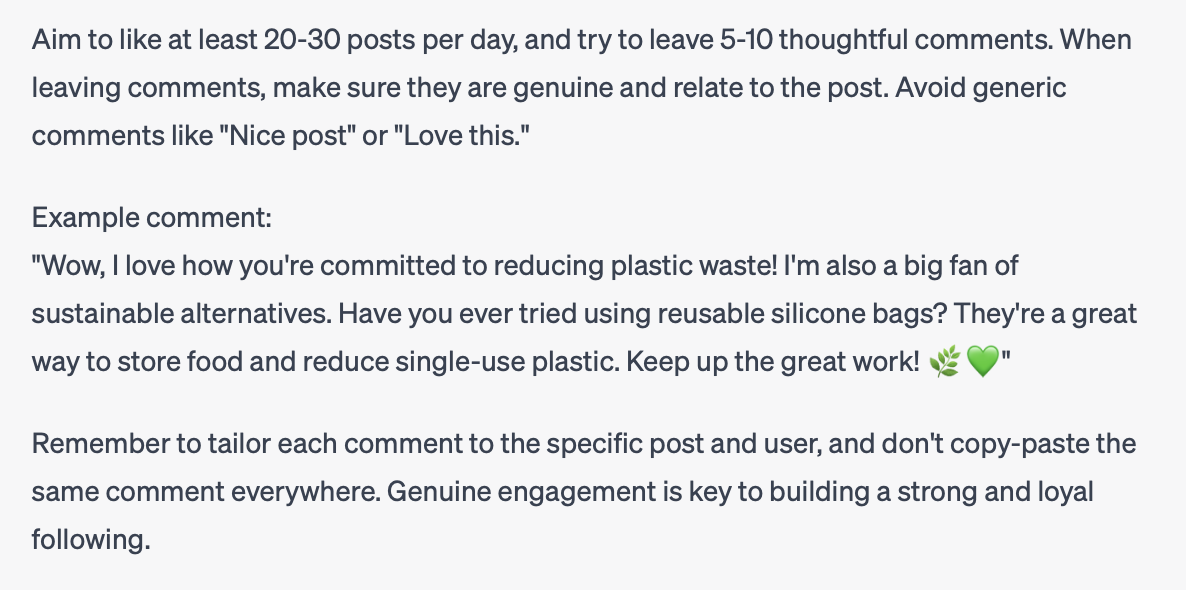Click the word "Aim" at paragraph start

[x=56, y=39]
